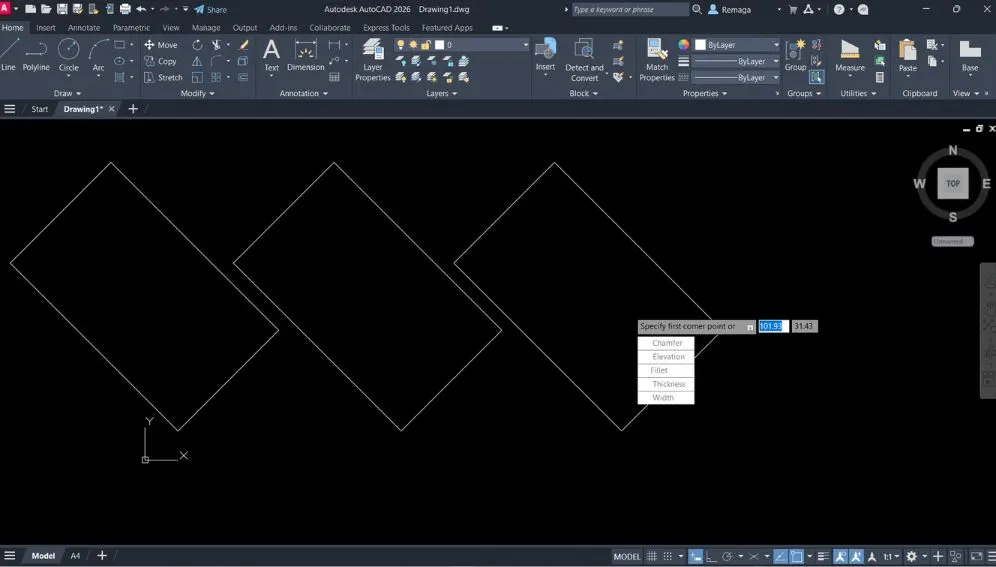Click the X coordinate input 101.93

pos(773,326)
